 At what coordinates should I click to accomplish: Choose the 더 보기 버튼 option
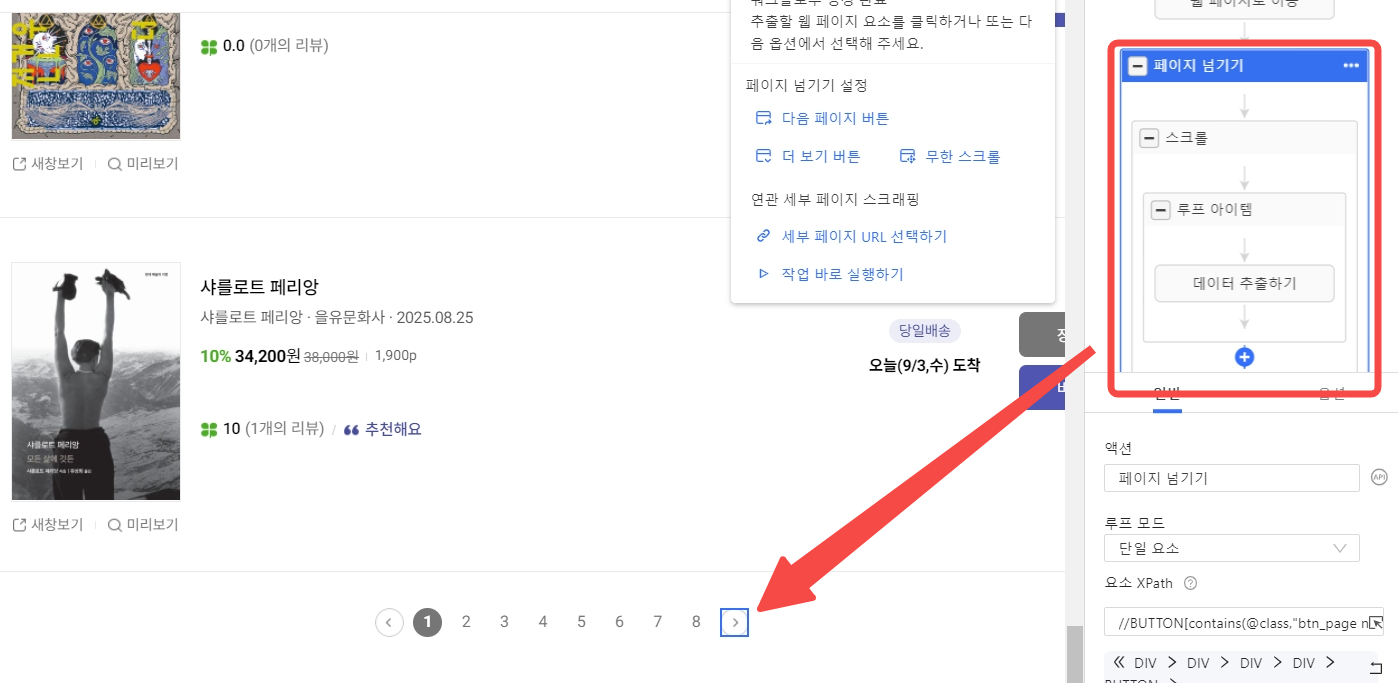point(820,156)
